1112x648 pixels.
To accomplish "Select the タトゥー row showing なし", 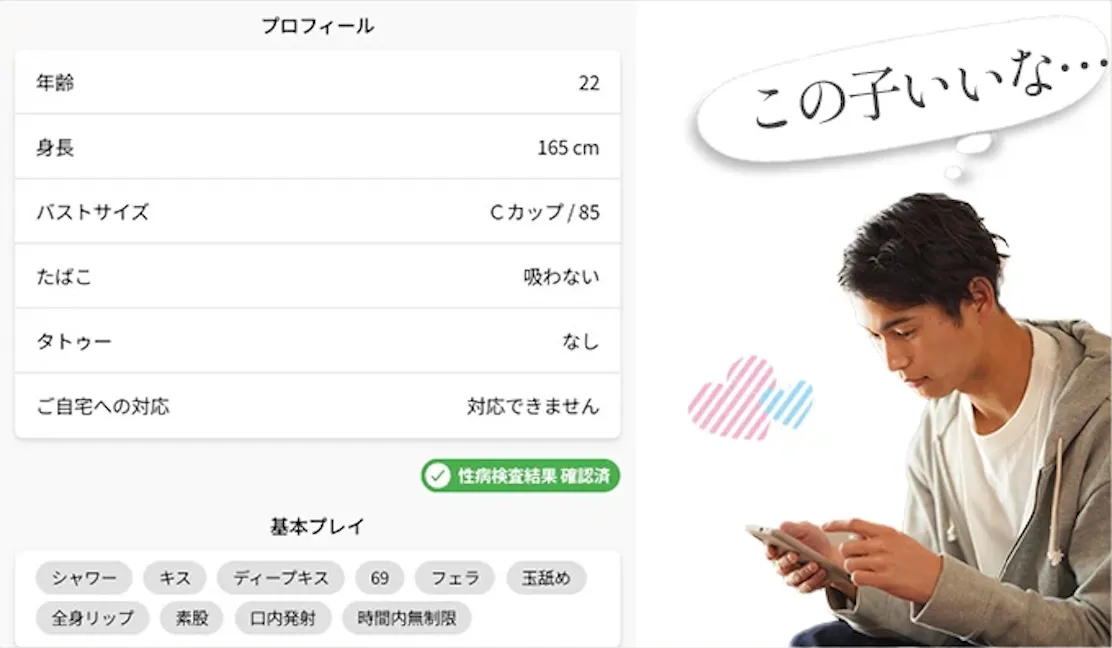I will point(318,341).
